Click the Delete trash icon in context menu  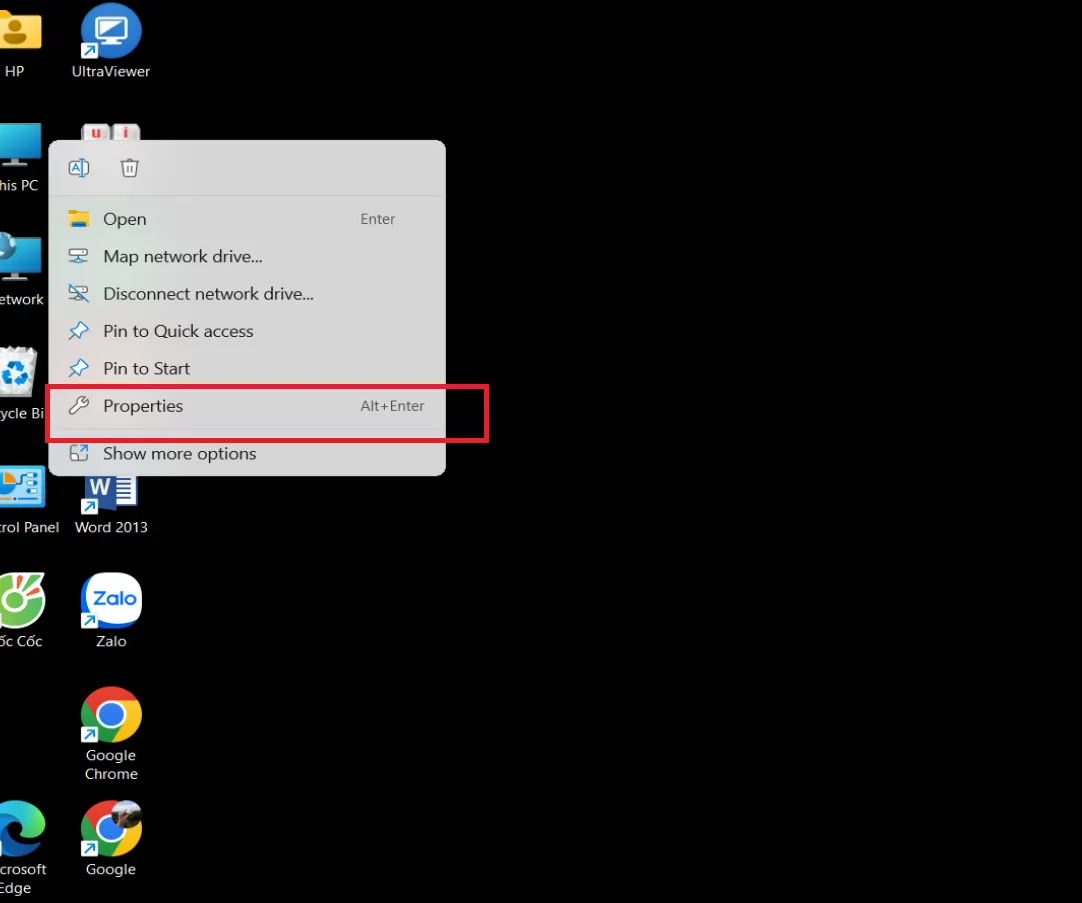click(129, 168)
